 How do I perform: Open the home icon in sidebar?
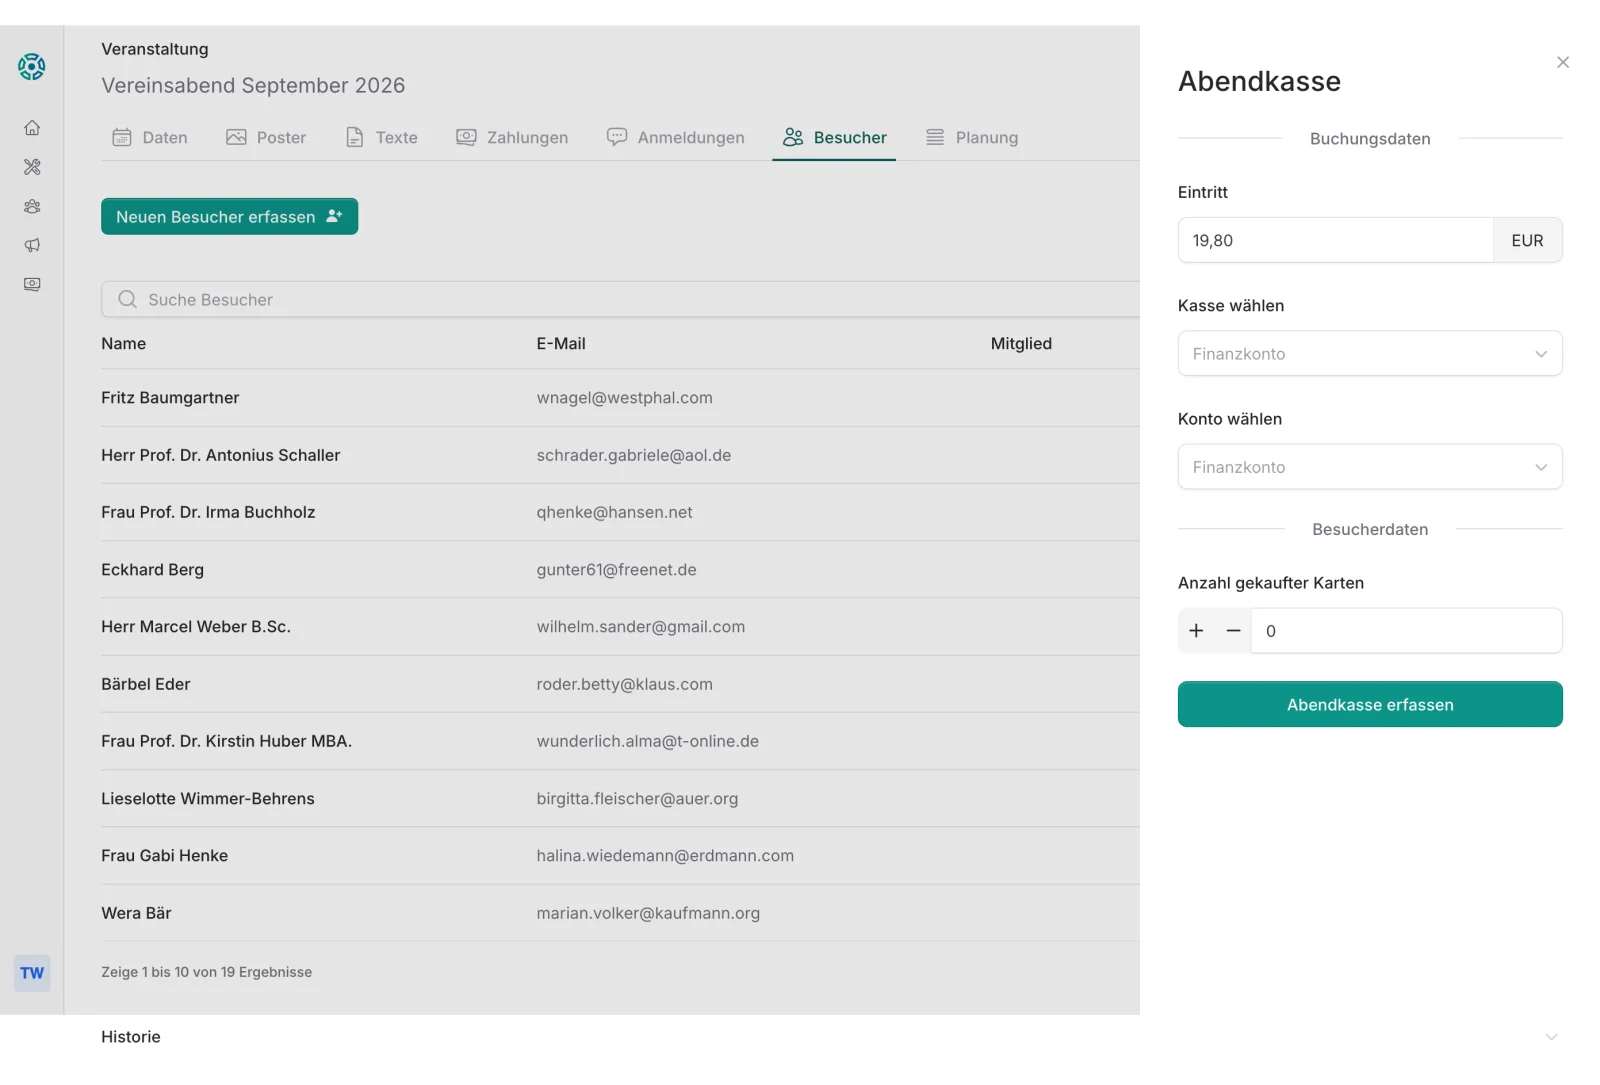click(32, 128)
